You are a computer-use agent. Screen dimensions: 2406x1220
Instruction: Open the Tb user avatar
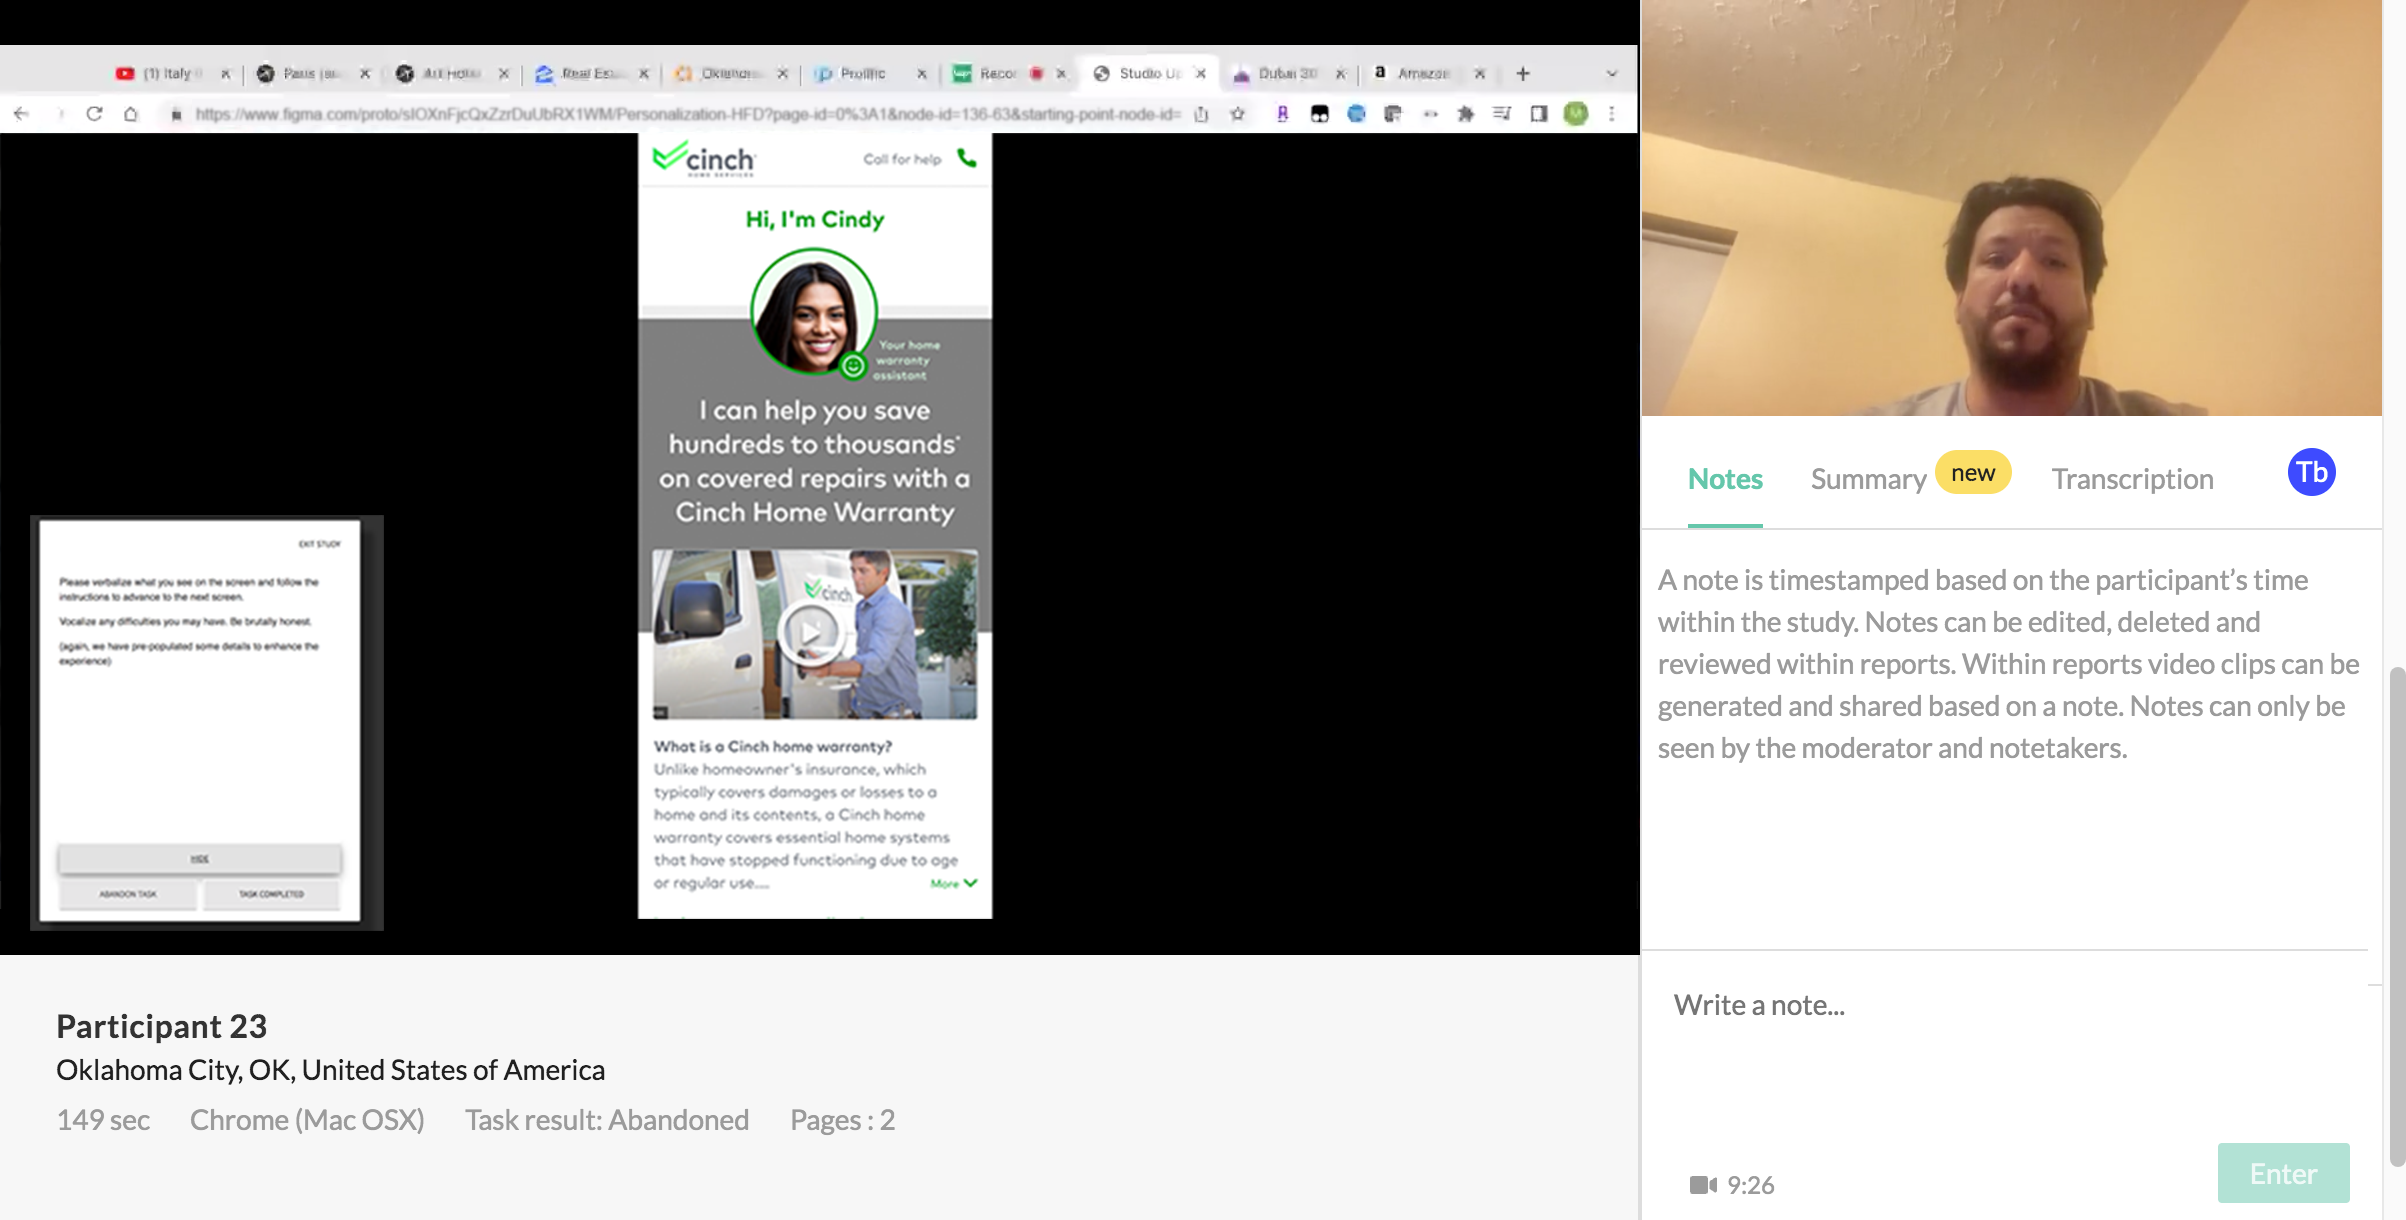tap(2311, 473)
